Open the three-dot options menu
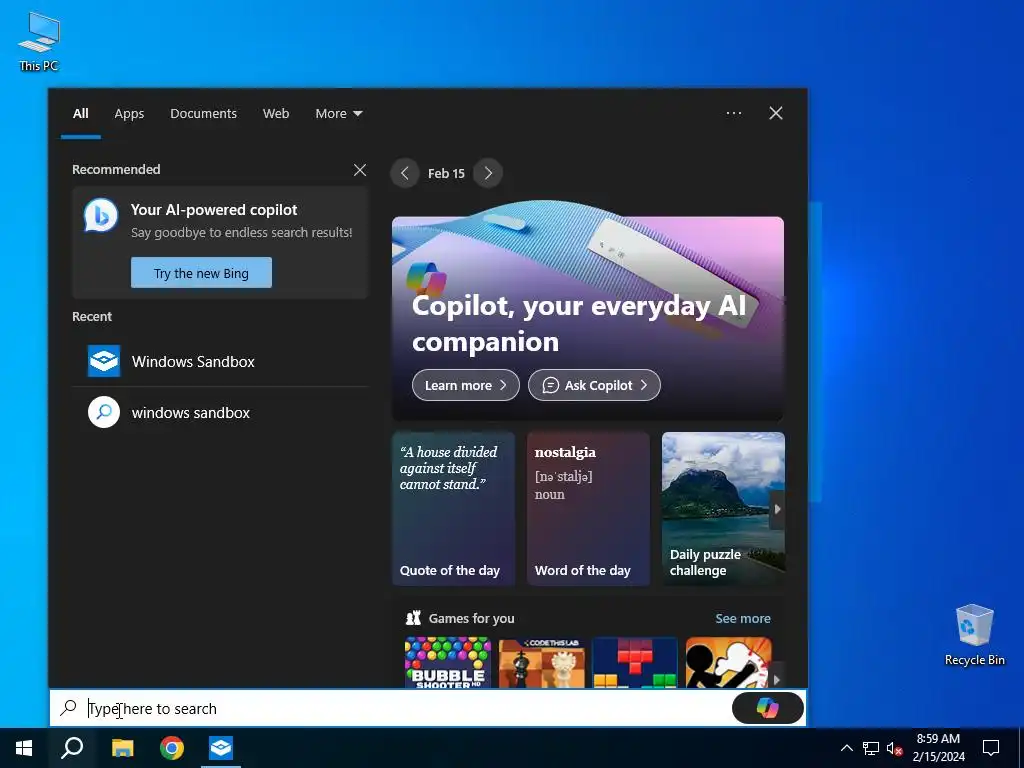 click(x=733, y=113)
